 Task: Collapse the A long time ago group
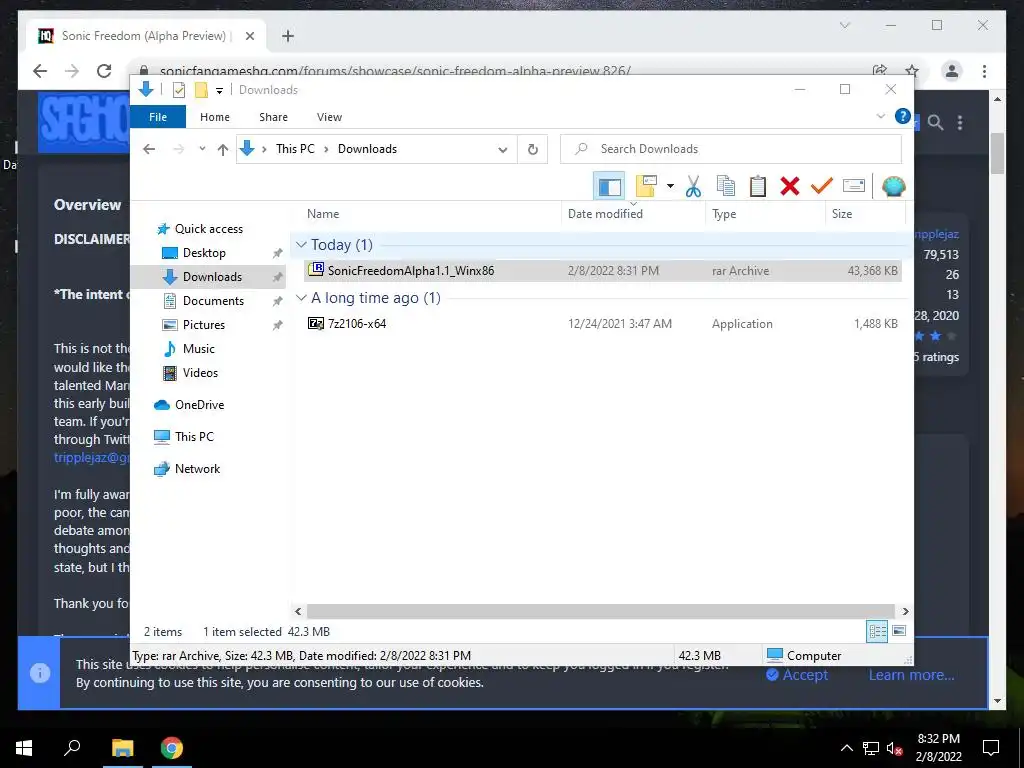pyautogui.click(x=301, y=298)
